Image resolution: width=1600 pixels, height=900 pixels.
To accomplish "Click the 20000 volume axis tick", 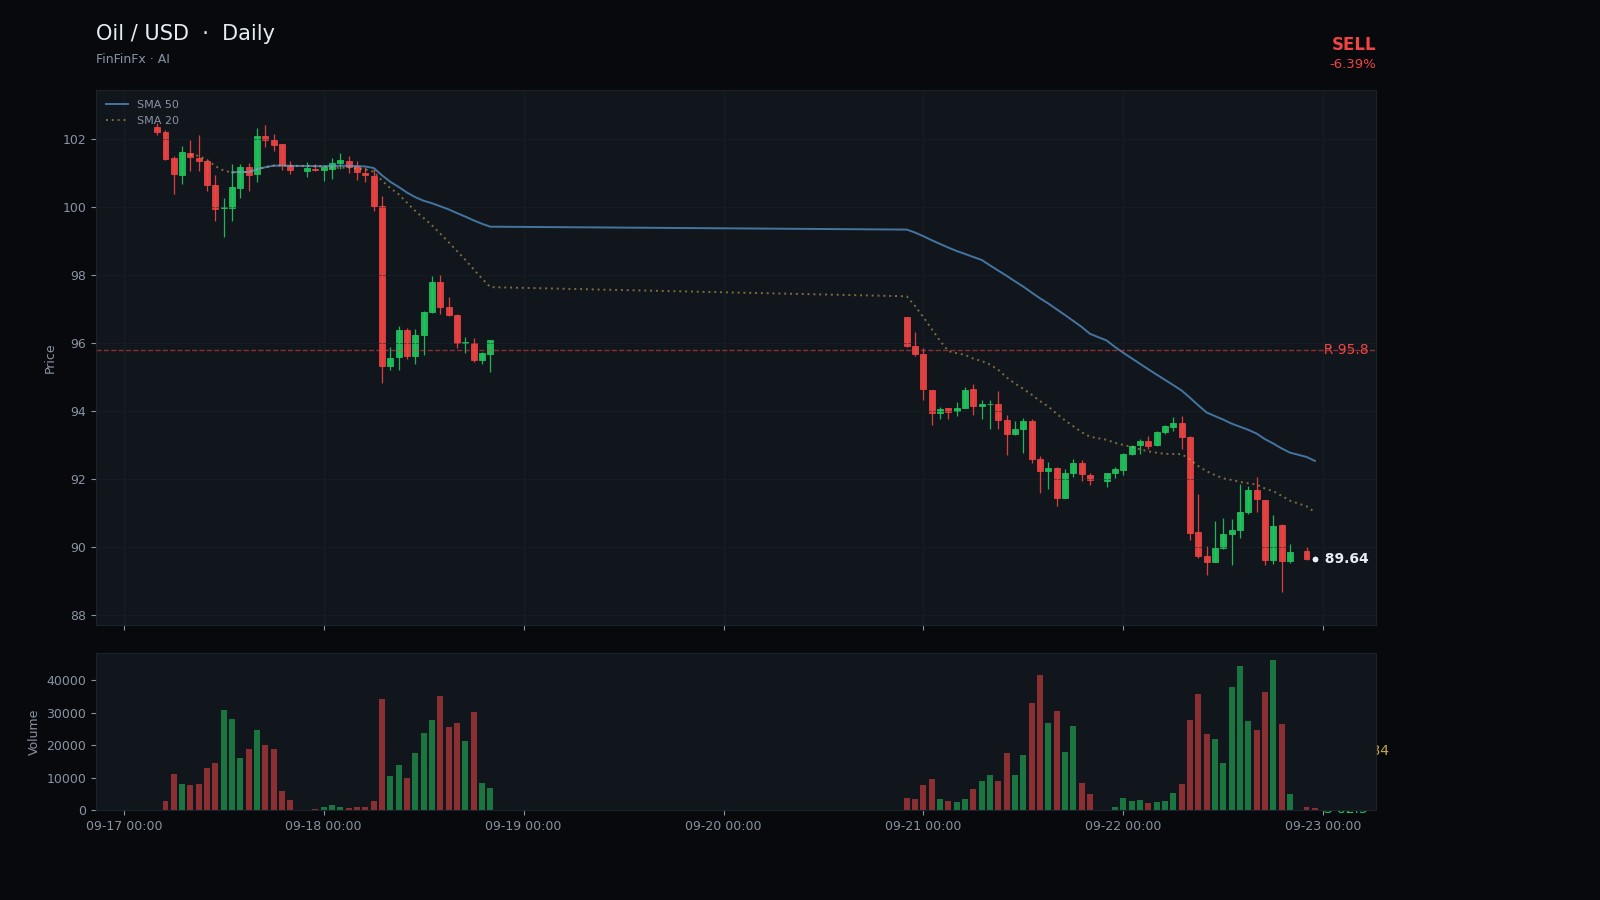I will [67, 746].
